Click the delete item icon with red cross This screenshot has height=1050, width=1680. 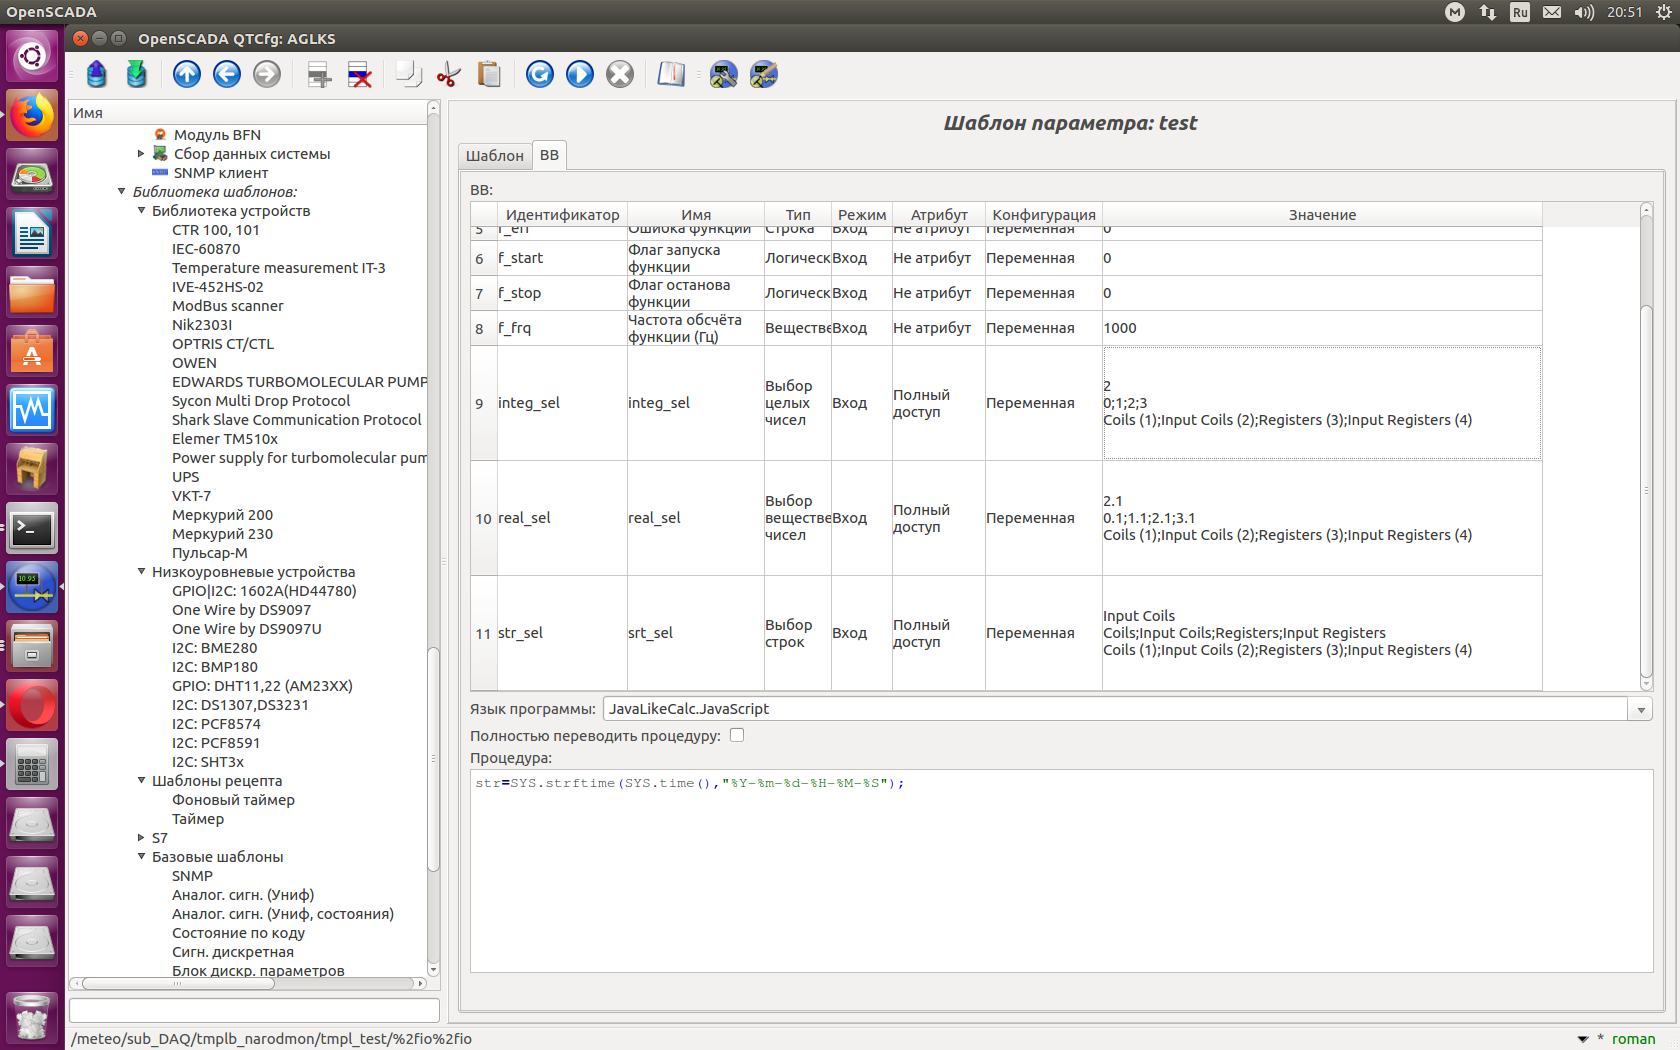(x=359, y=74)
